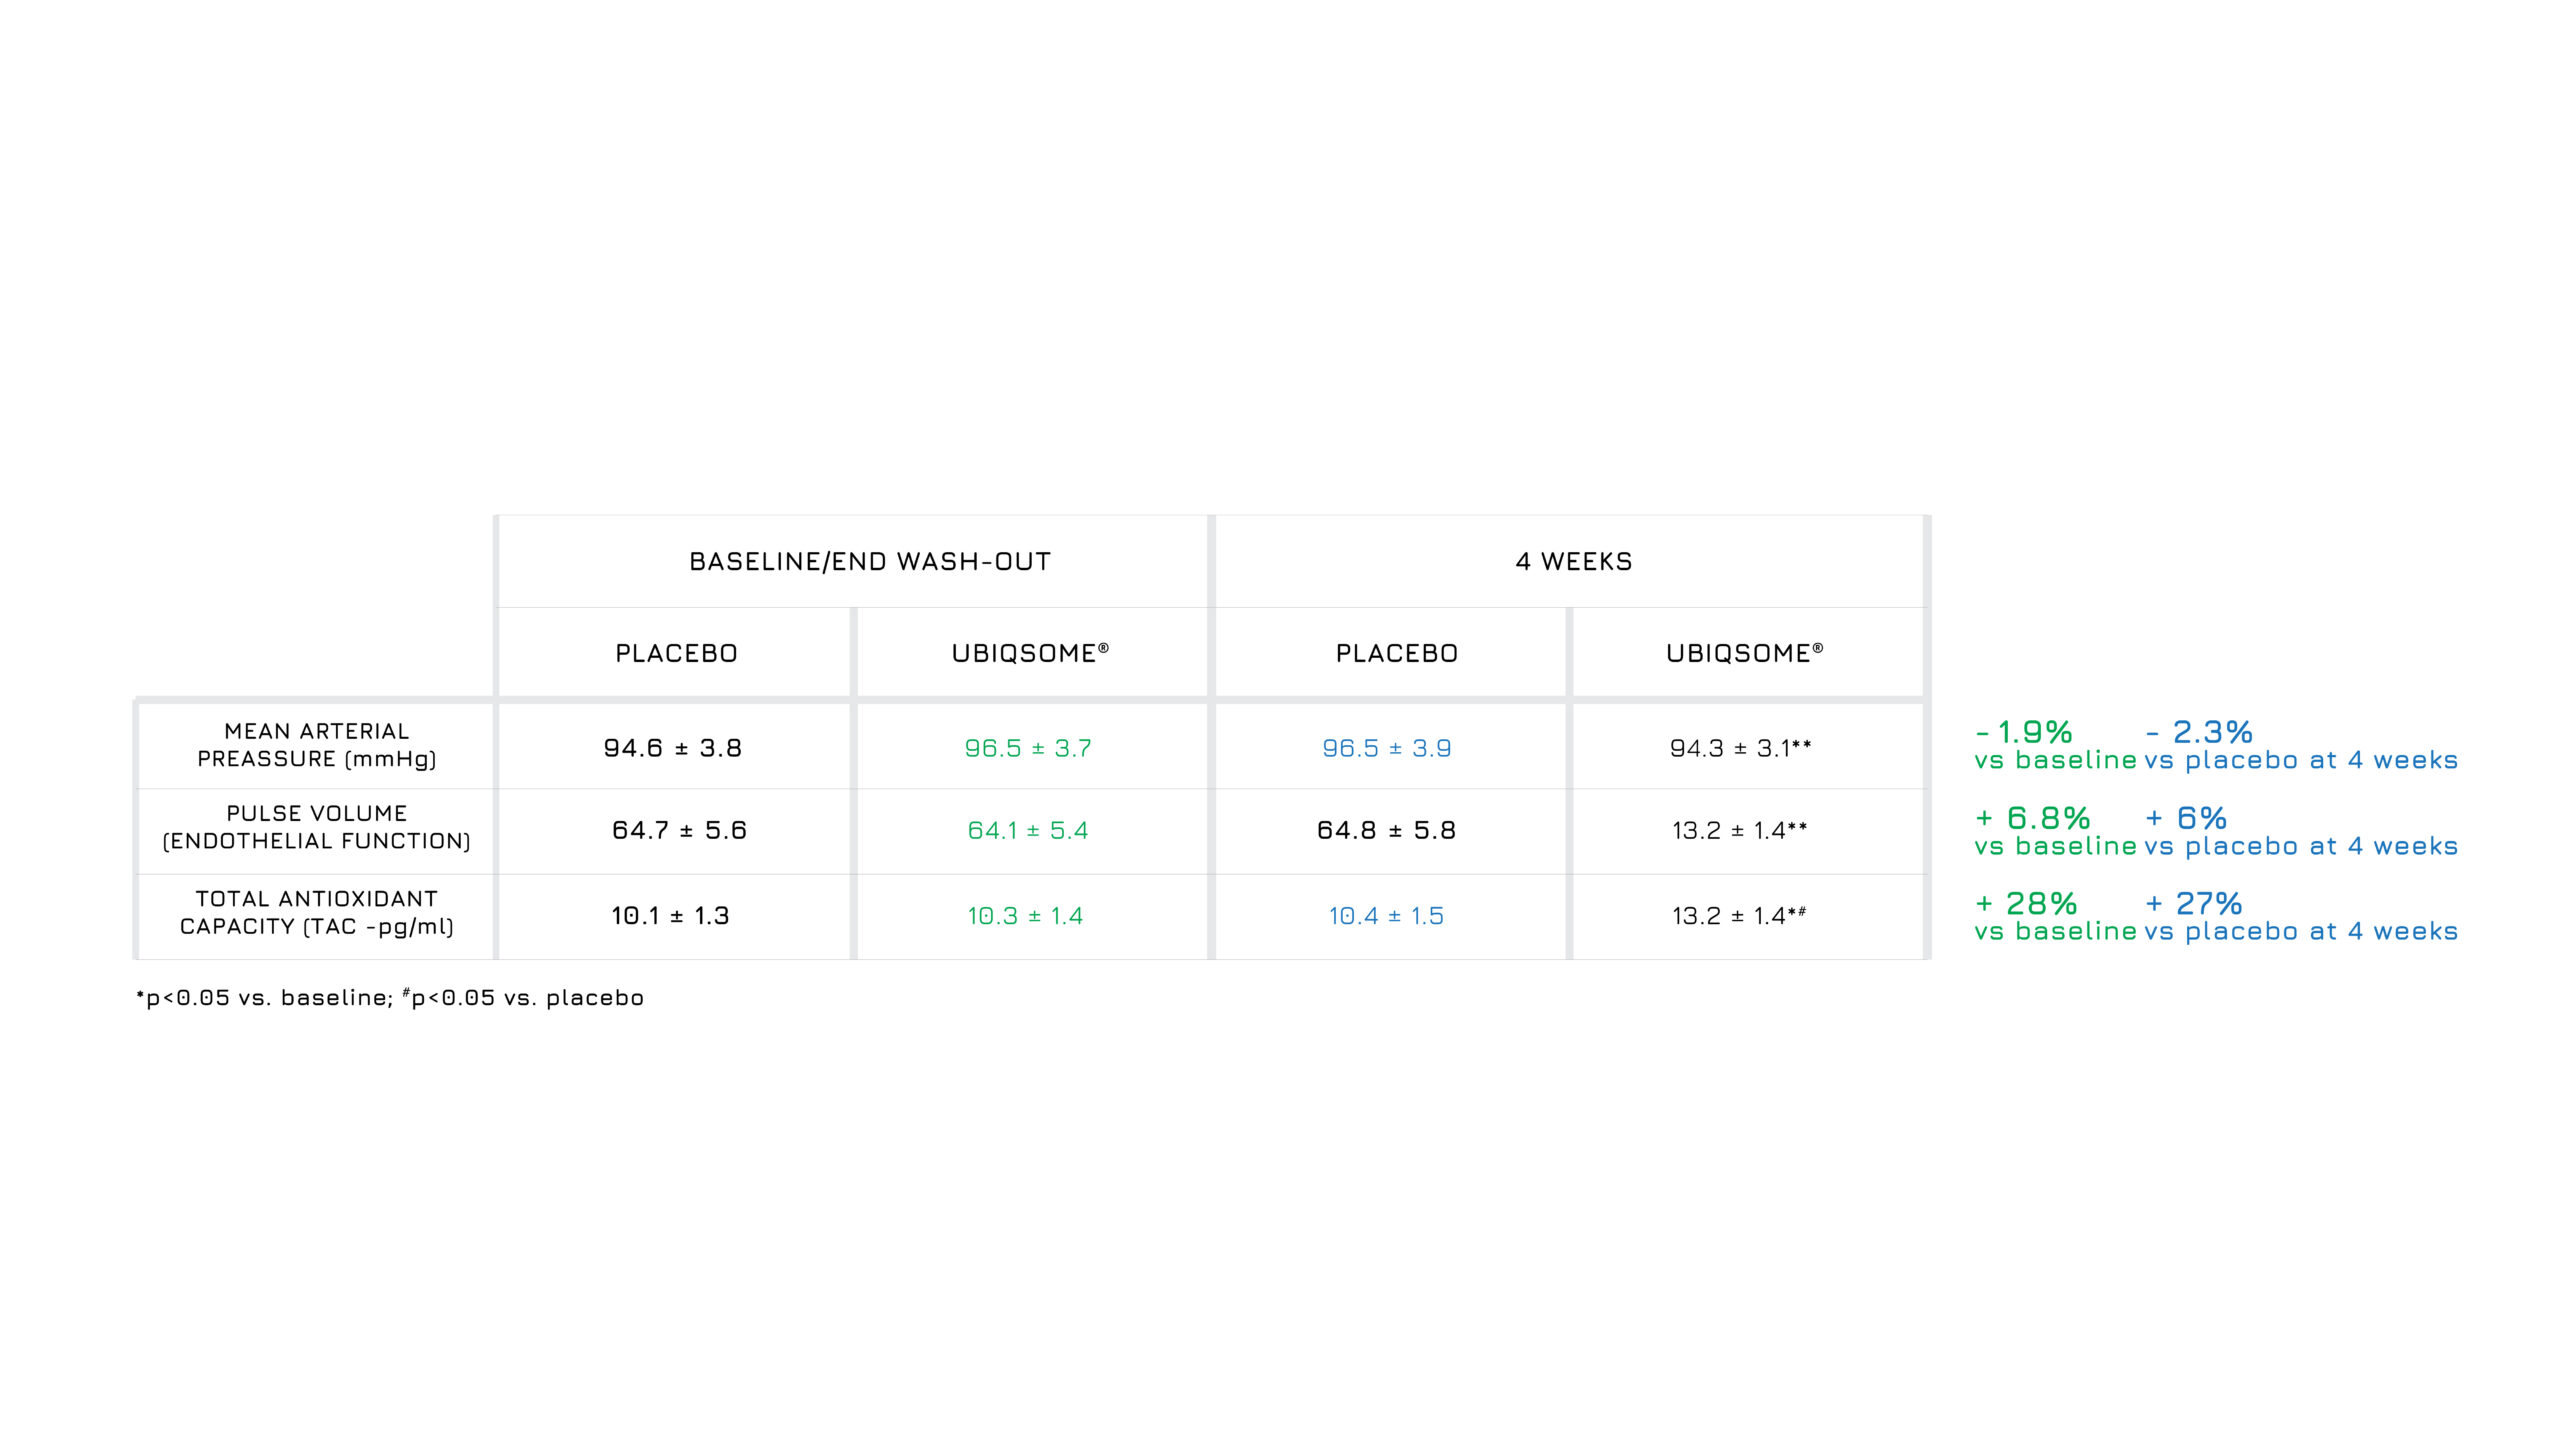Select the 64.7 ± 5.6 cell

tap(679, 830)
